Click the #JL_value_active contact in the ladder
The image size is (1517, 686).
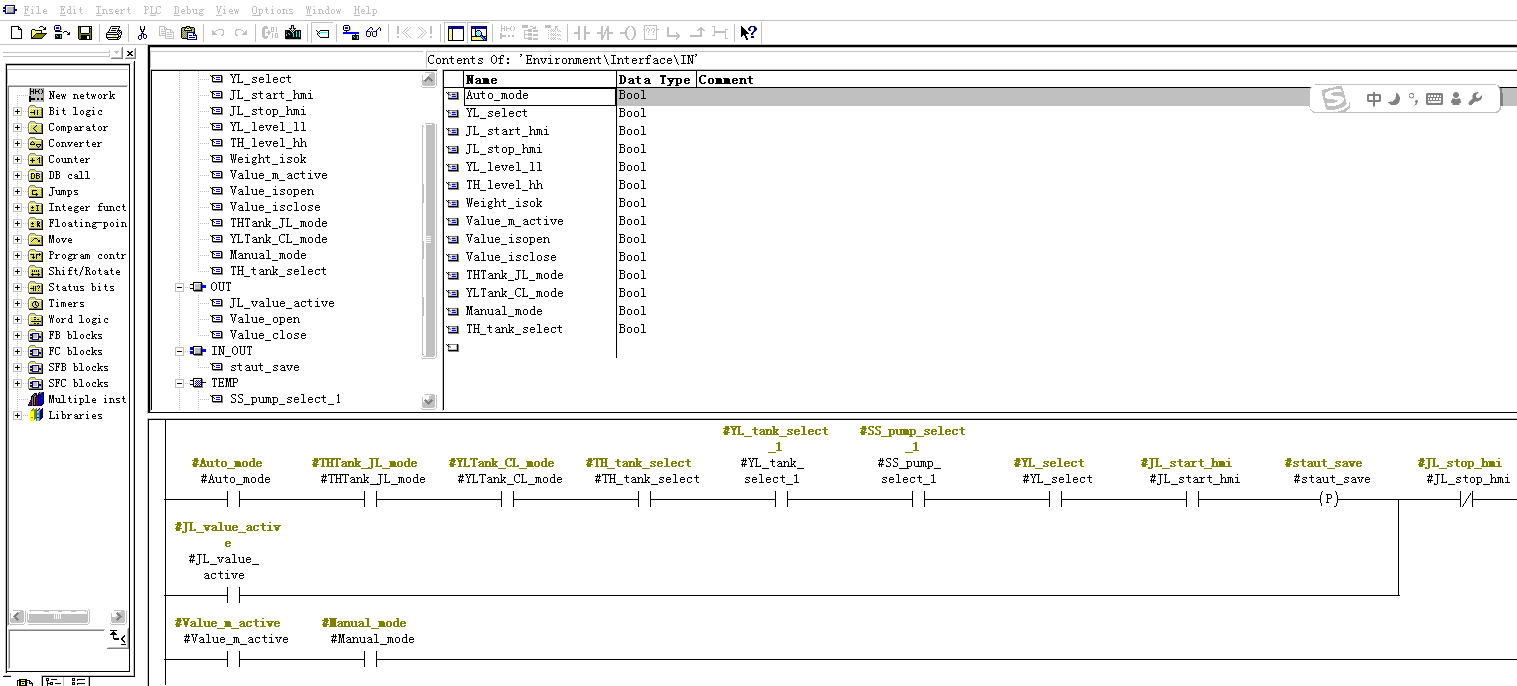tap(234, 596)
